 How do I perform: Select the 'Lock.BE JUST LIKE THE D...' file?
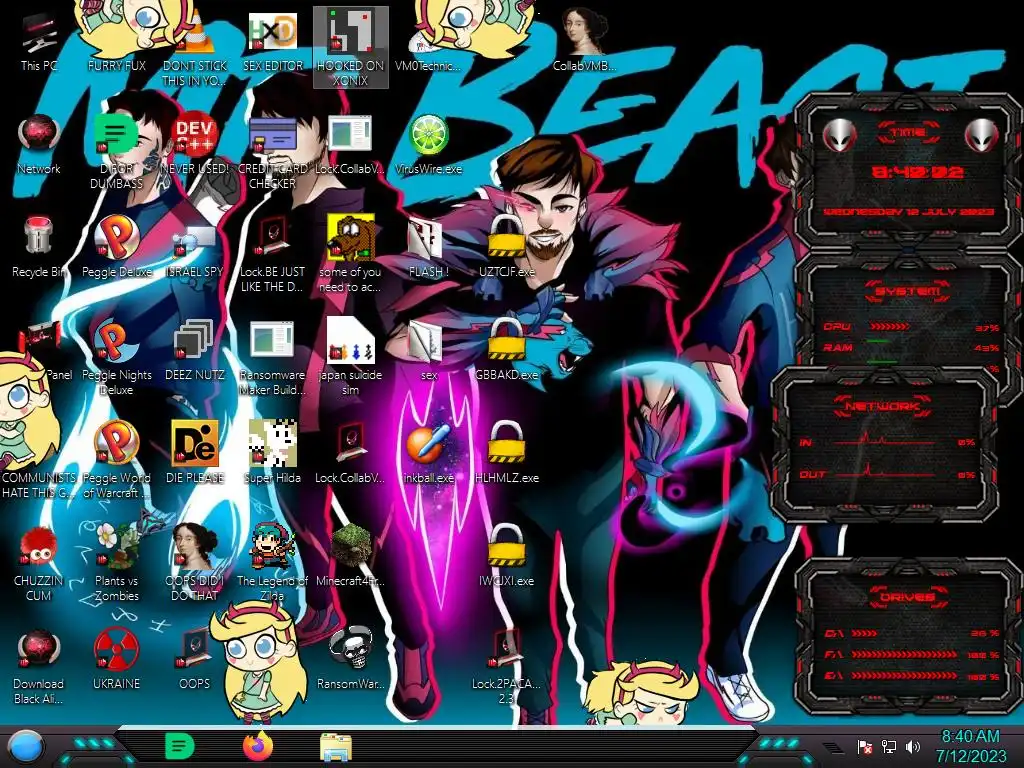272,255
